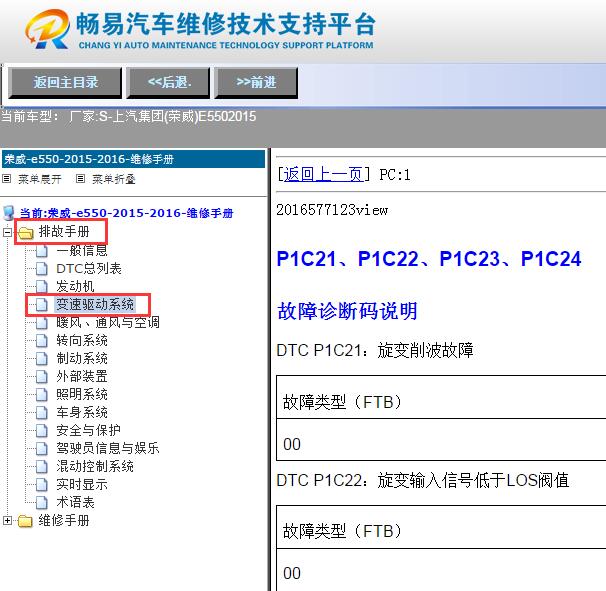
Task: Open the 返回上一页 link
Action: 323,174
